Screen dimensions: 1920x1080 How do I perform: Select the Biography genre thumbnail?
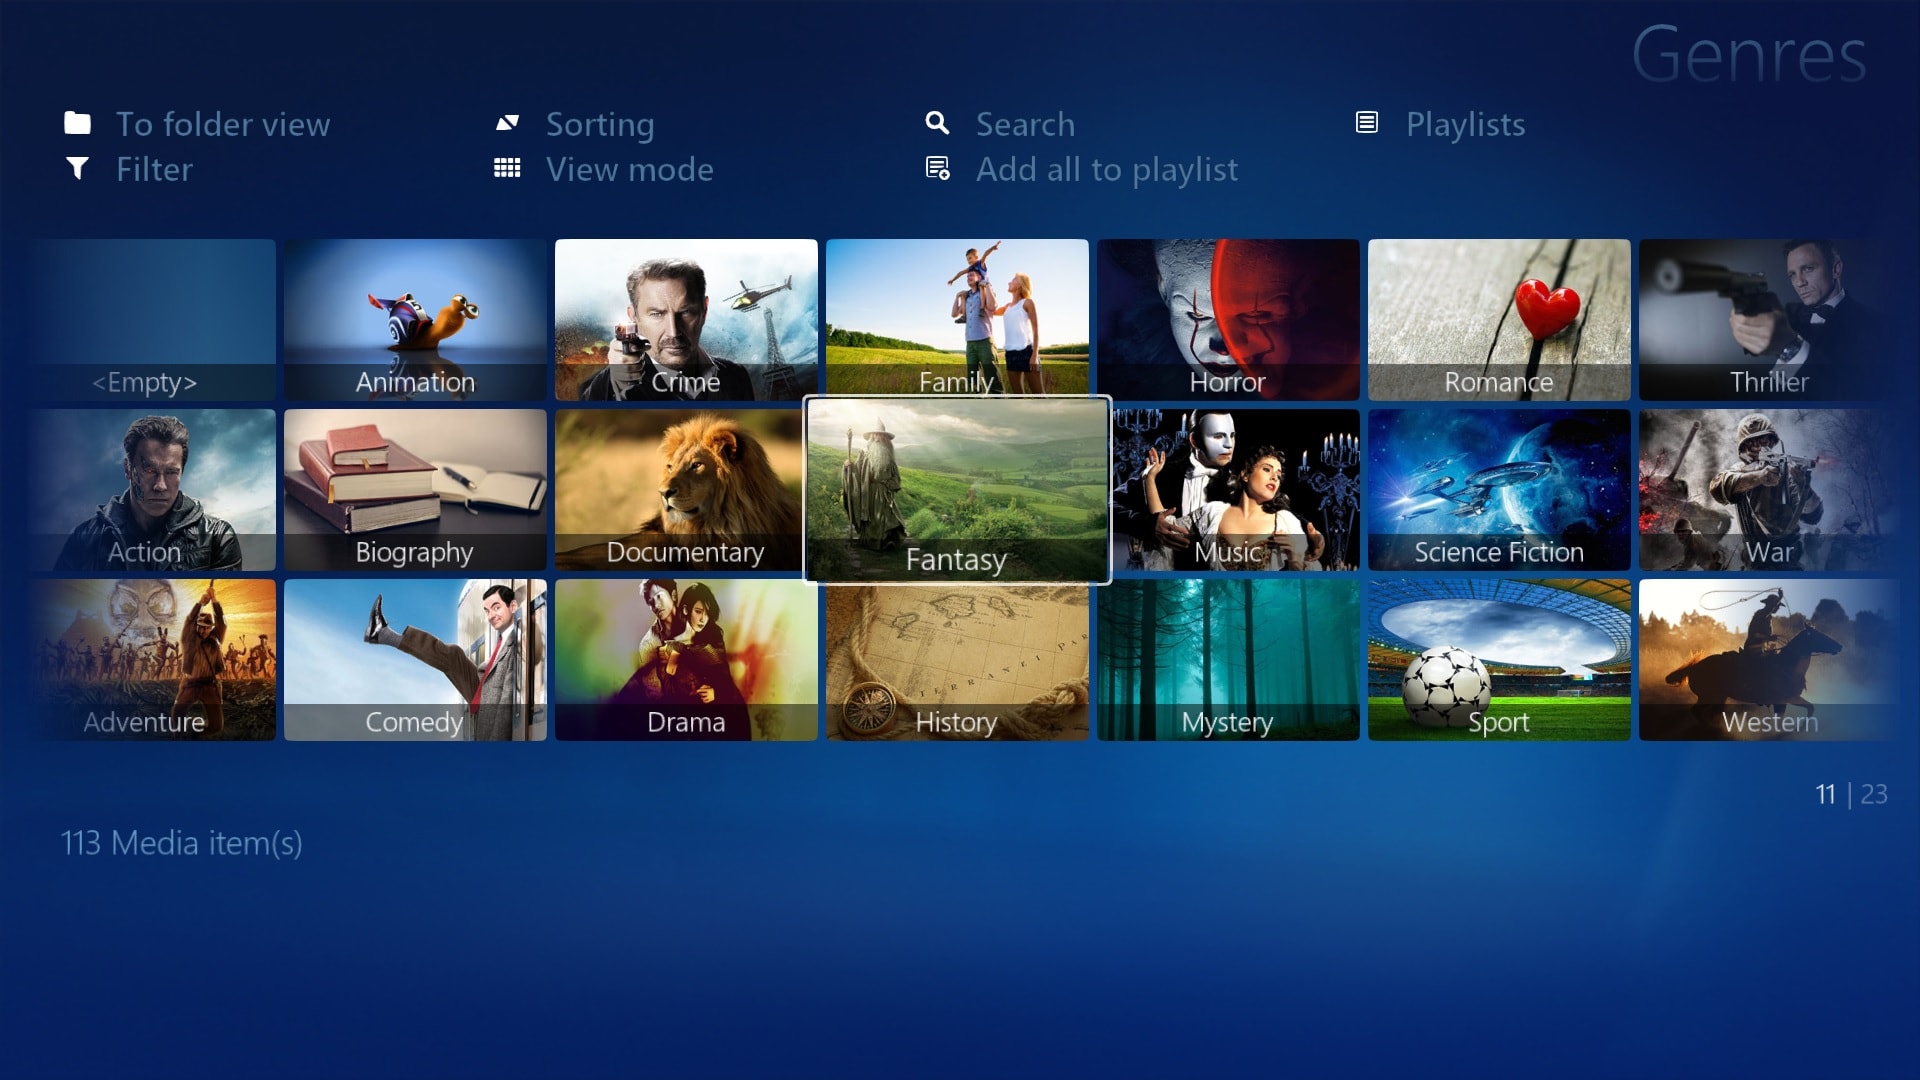tap(415, 490)
